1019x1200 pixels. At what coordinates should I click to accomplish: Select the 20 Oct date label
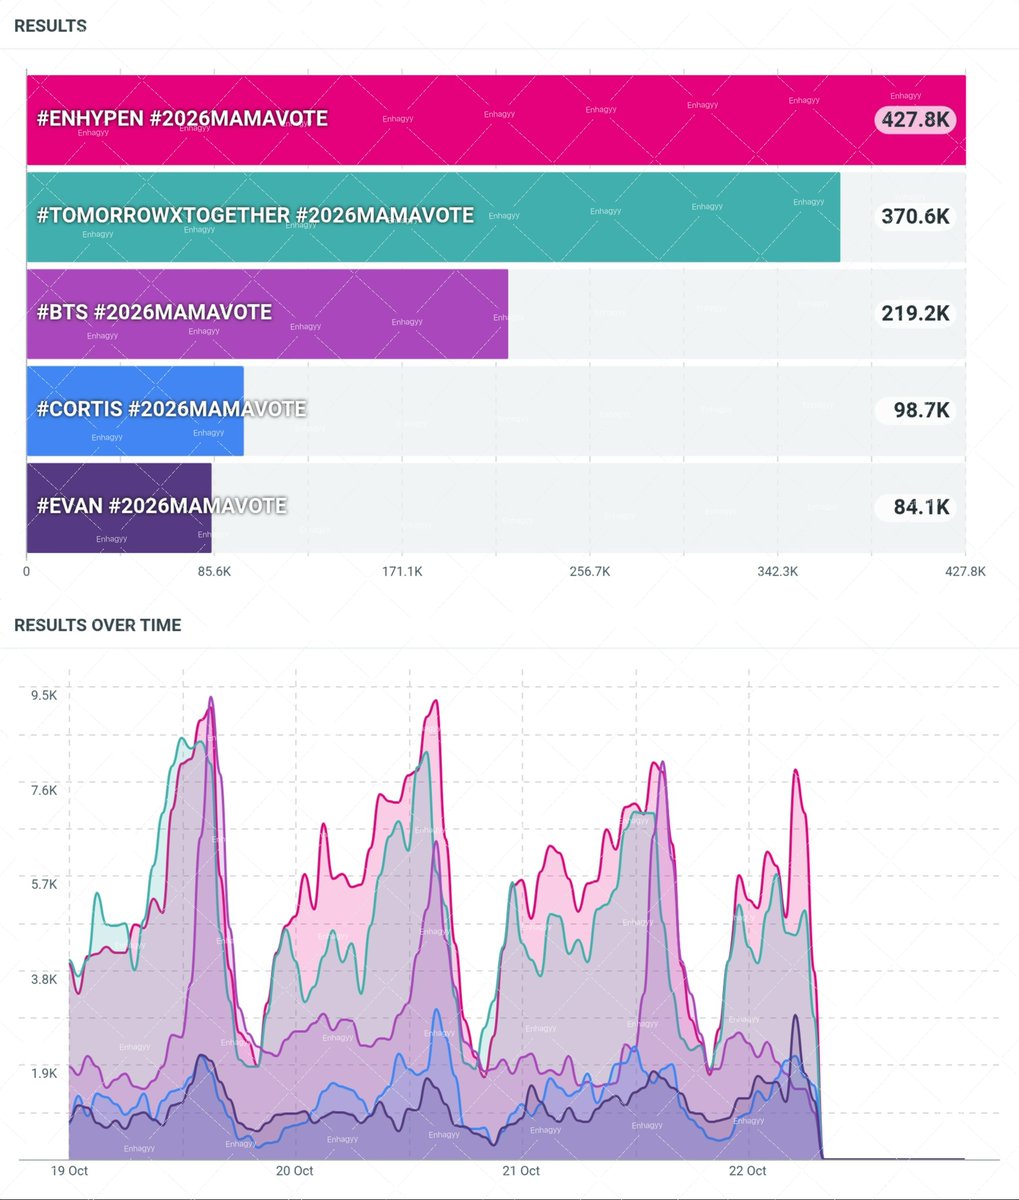(295, 1171)
